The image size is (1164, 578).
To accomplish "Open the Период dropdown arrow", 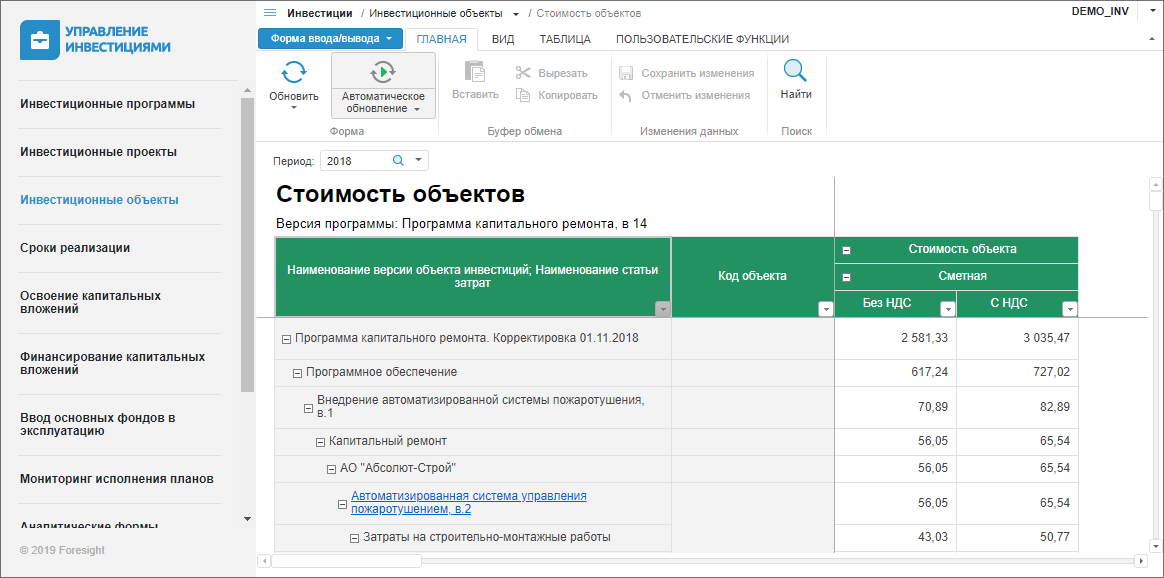I will (x=418, y=160).
